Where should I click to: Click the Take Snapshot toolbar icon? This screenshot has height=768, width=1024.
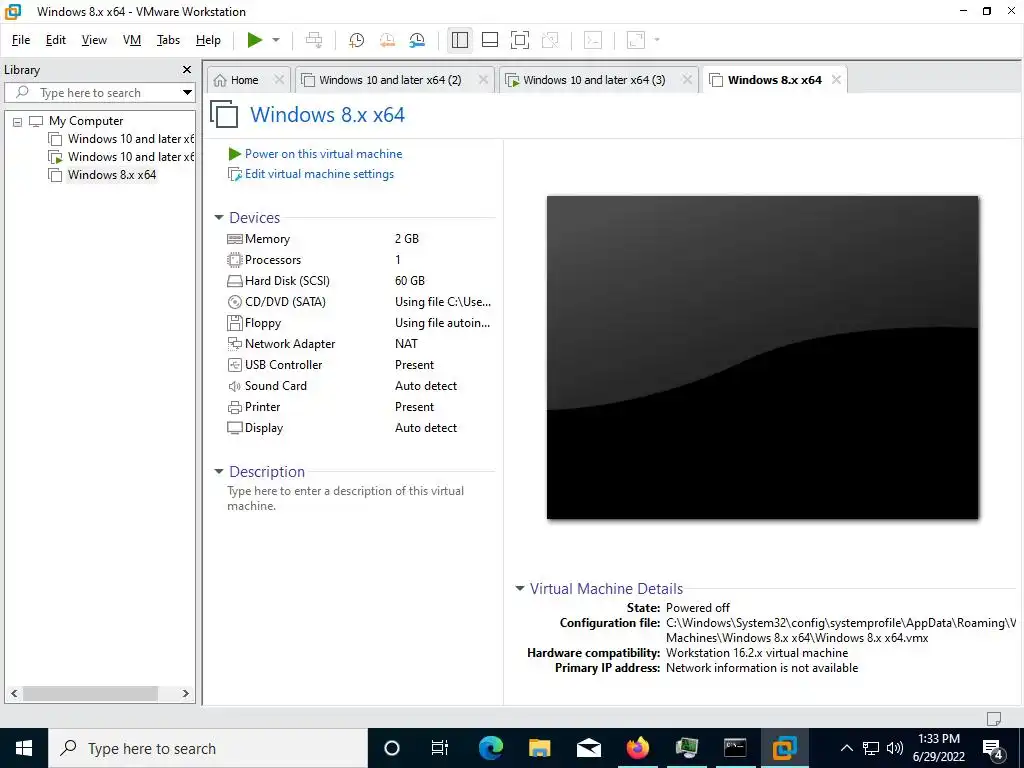pyautogui.click(x=357, y=40)
